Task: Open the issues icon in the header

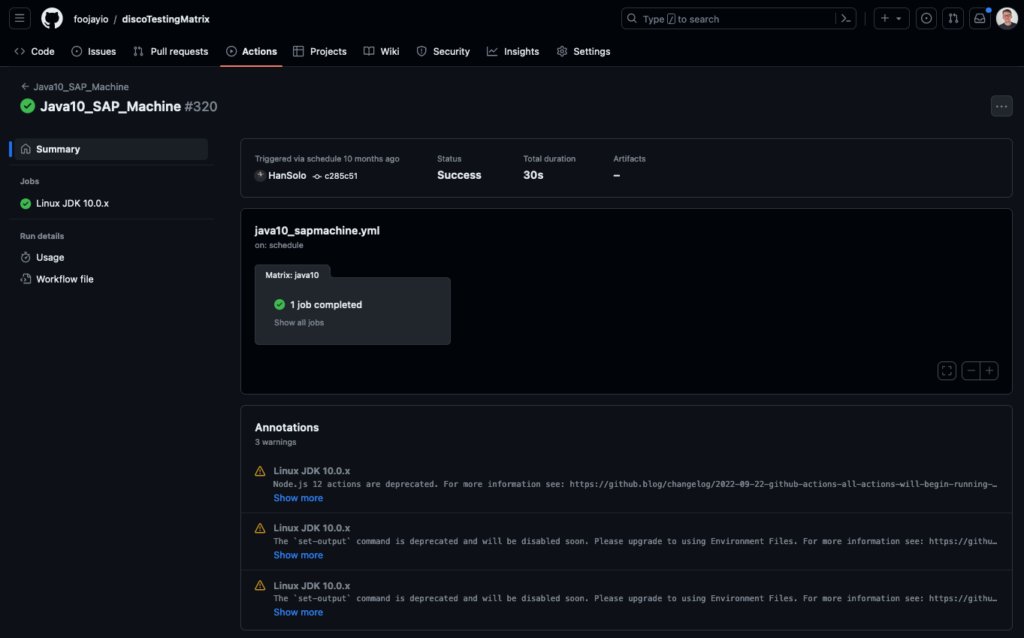Action: pyautogui.click(x=926, y=18)
